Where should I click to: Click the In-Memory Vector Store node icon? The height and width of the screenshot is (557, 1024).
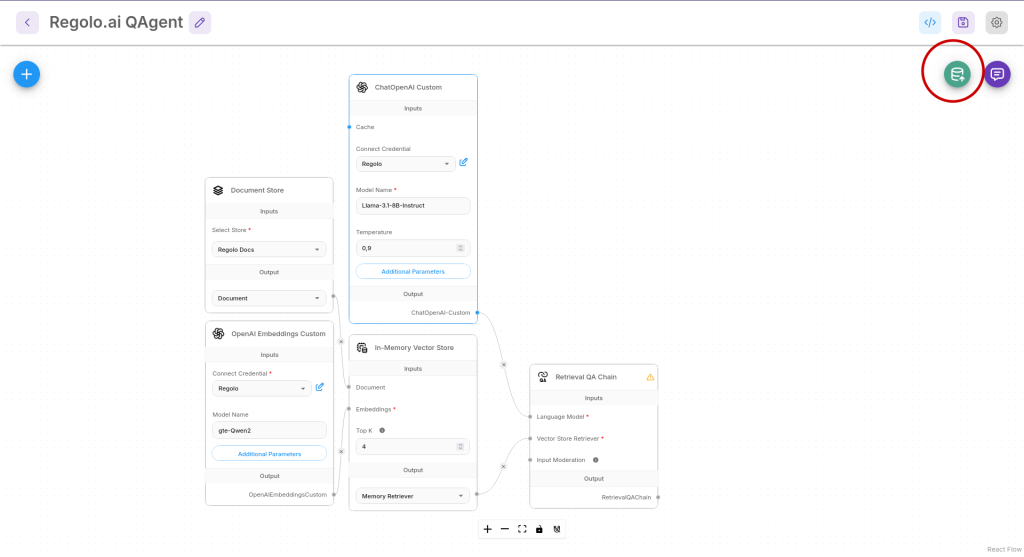[x=362, y=347]
